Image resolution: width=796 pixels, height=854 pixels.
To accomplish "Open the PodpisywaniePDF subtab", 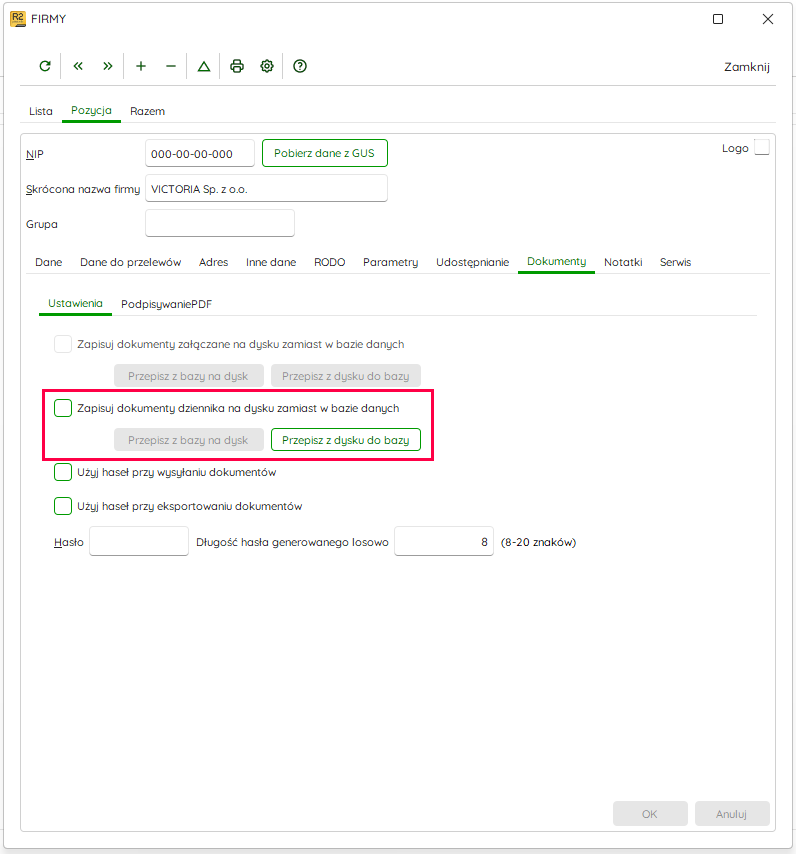I will click(x=166, y=304).
